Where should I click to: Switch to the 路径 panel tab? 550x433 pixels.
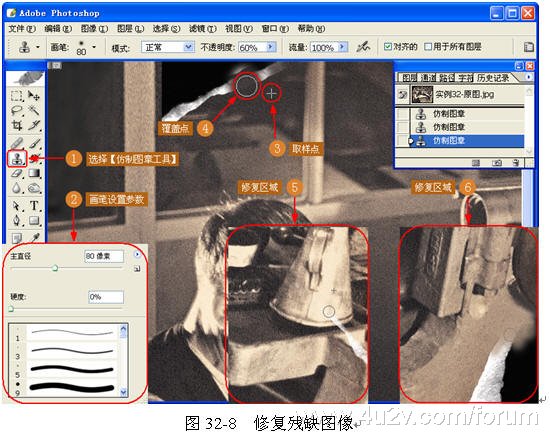pos(447,78)
